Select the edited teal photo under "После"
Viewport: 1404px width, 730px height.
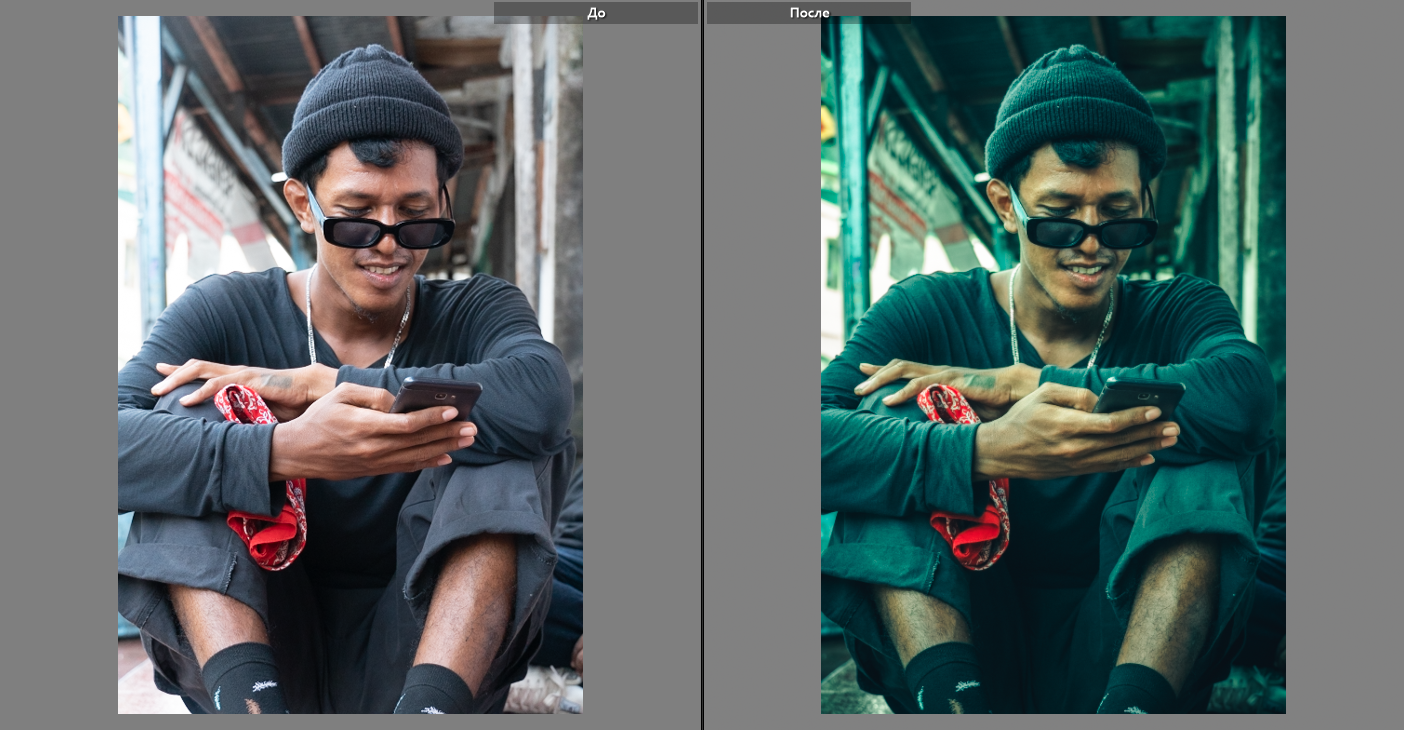(x=1053, y=365)
